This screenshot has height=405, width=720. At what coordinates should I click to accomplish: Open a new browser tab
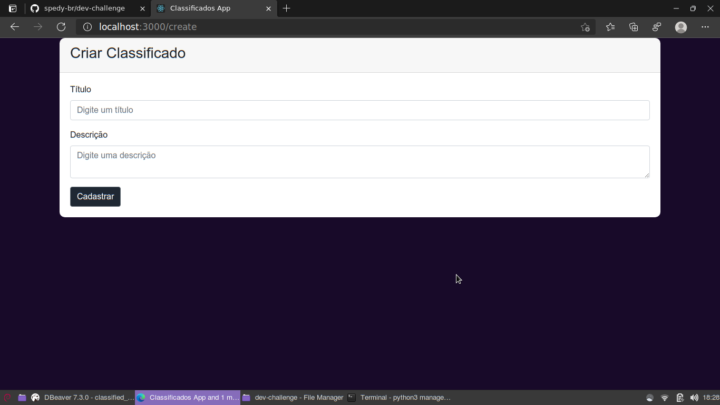pos(287,8)
